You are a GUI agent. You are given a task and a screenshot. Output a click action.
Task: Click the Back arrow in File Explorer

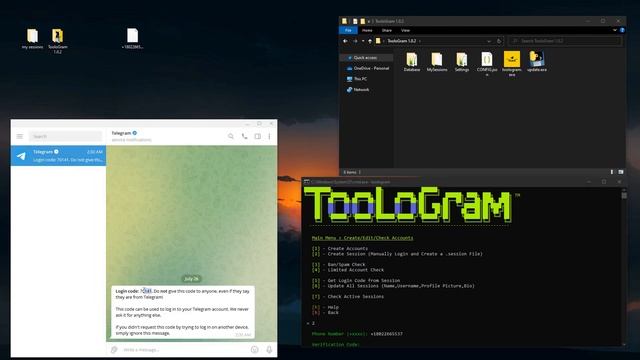[345, 41]
